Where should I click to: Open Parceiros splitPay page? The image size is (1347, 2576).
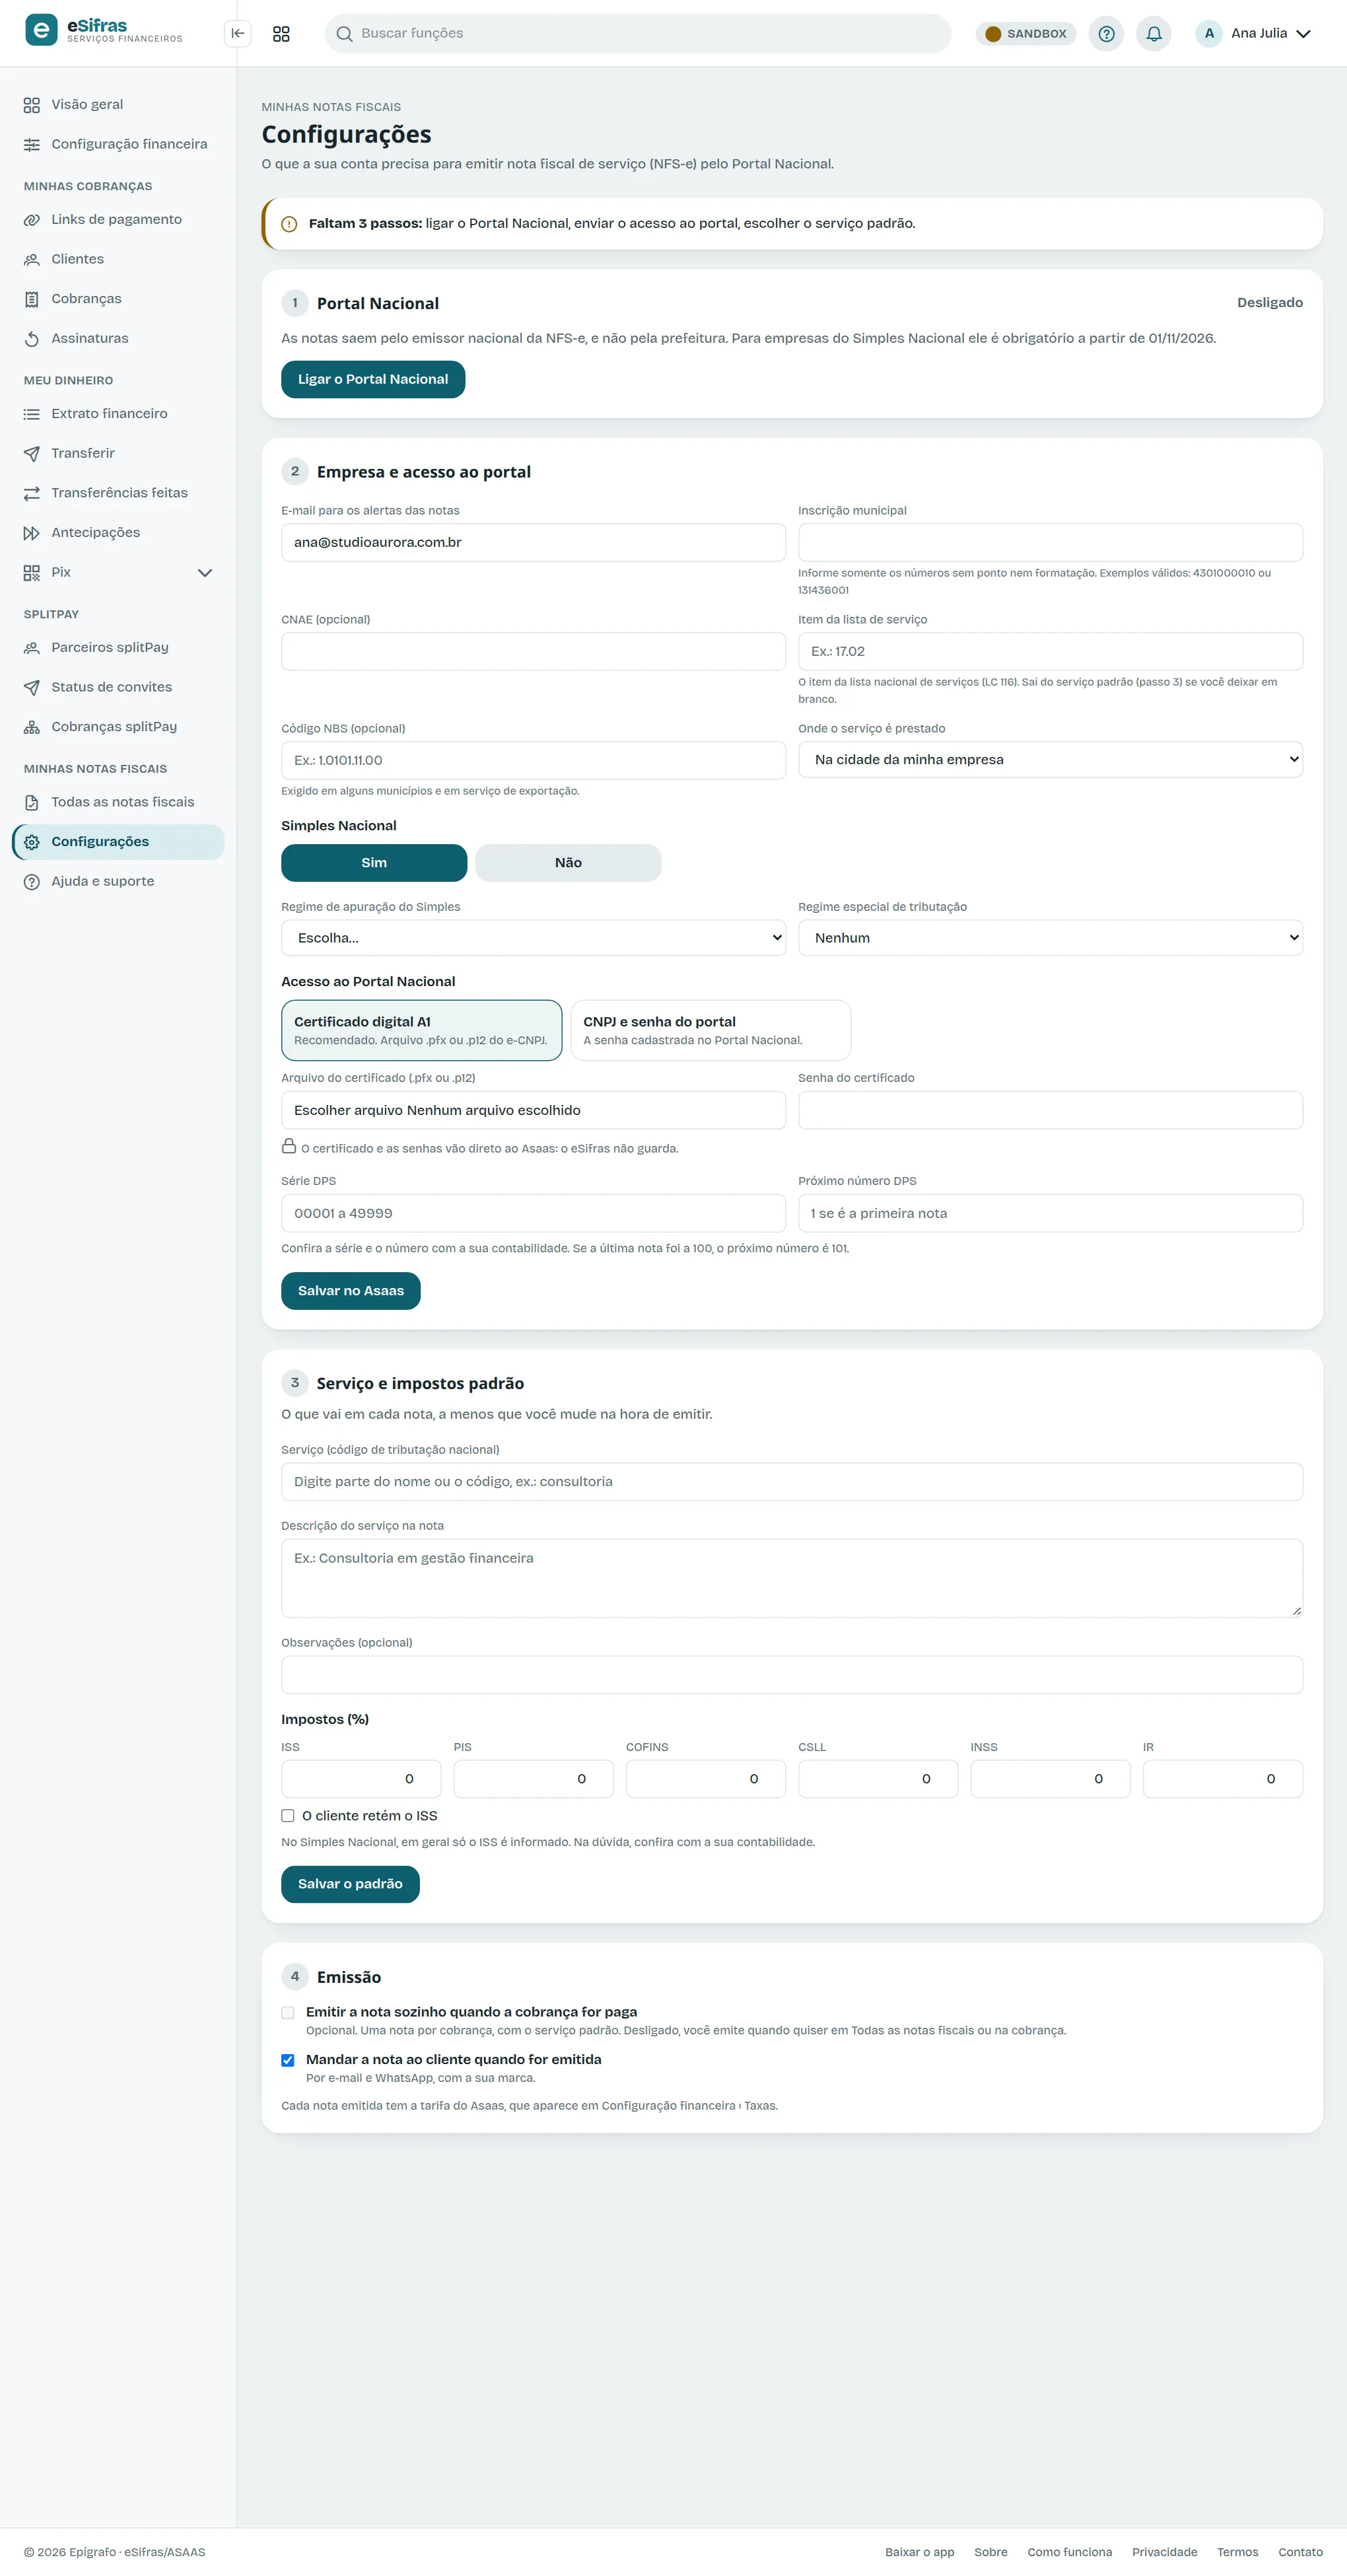(x=118, y=648)
